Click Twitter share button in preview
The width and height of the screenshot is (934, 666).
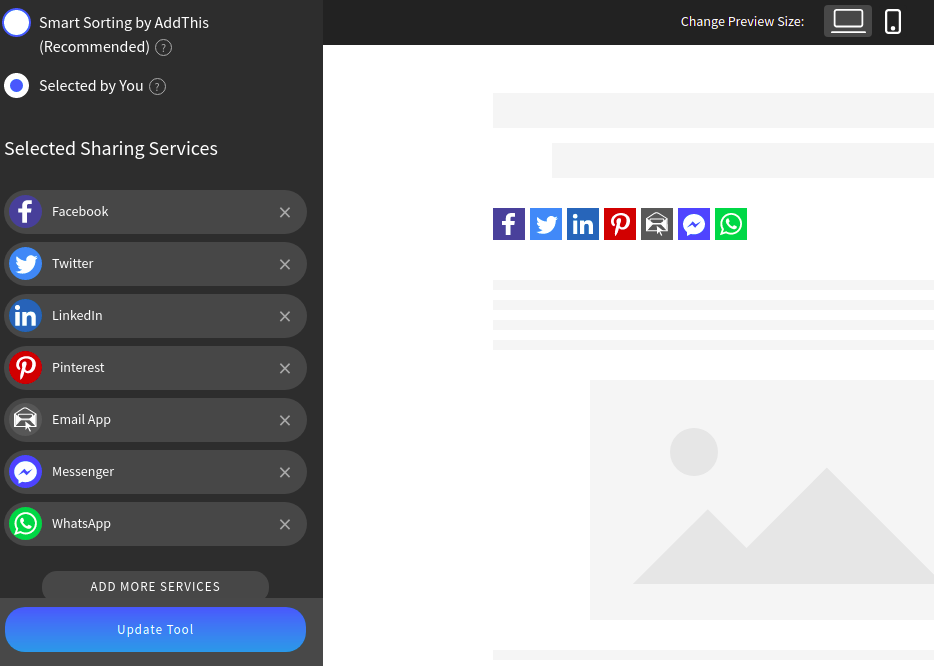pos(546,224)
